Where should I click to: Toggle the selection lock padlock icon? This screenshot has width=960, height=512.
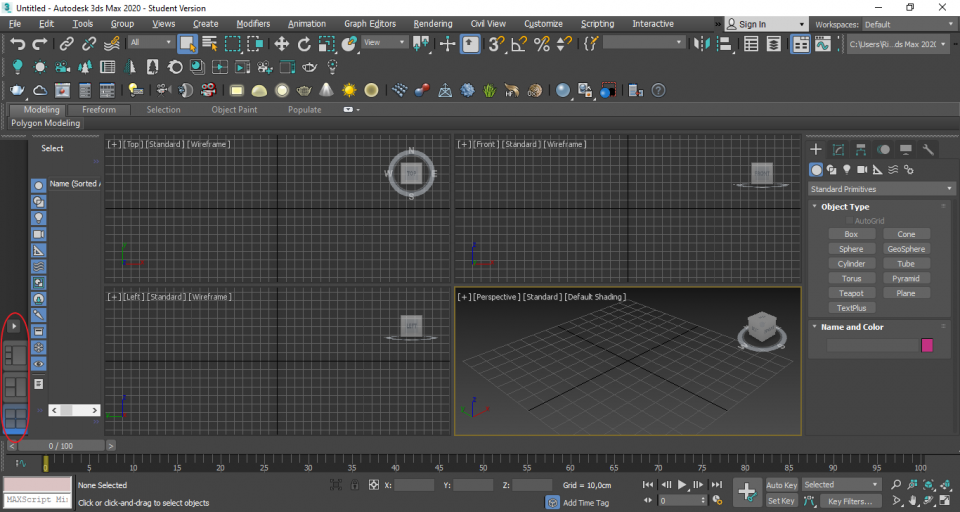point(354,484)
